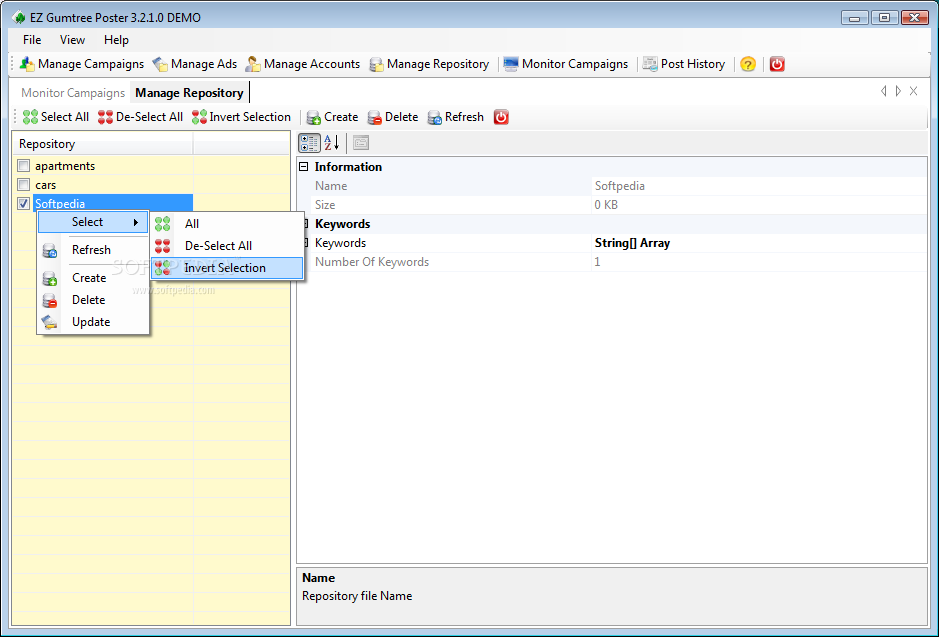Screen dimensions: 939x637
Task: Switch to the Monitor Campaigns tab
Action: coord(73,93)
